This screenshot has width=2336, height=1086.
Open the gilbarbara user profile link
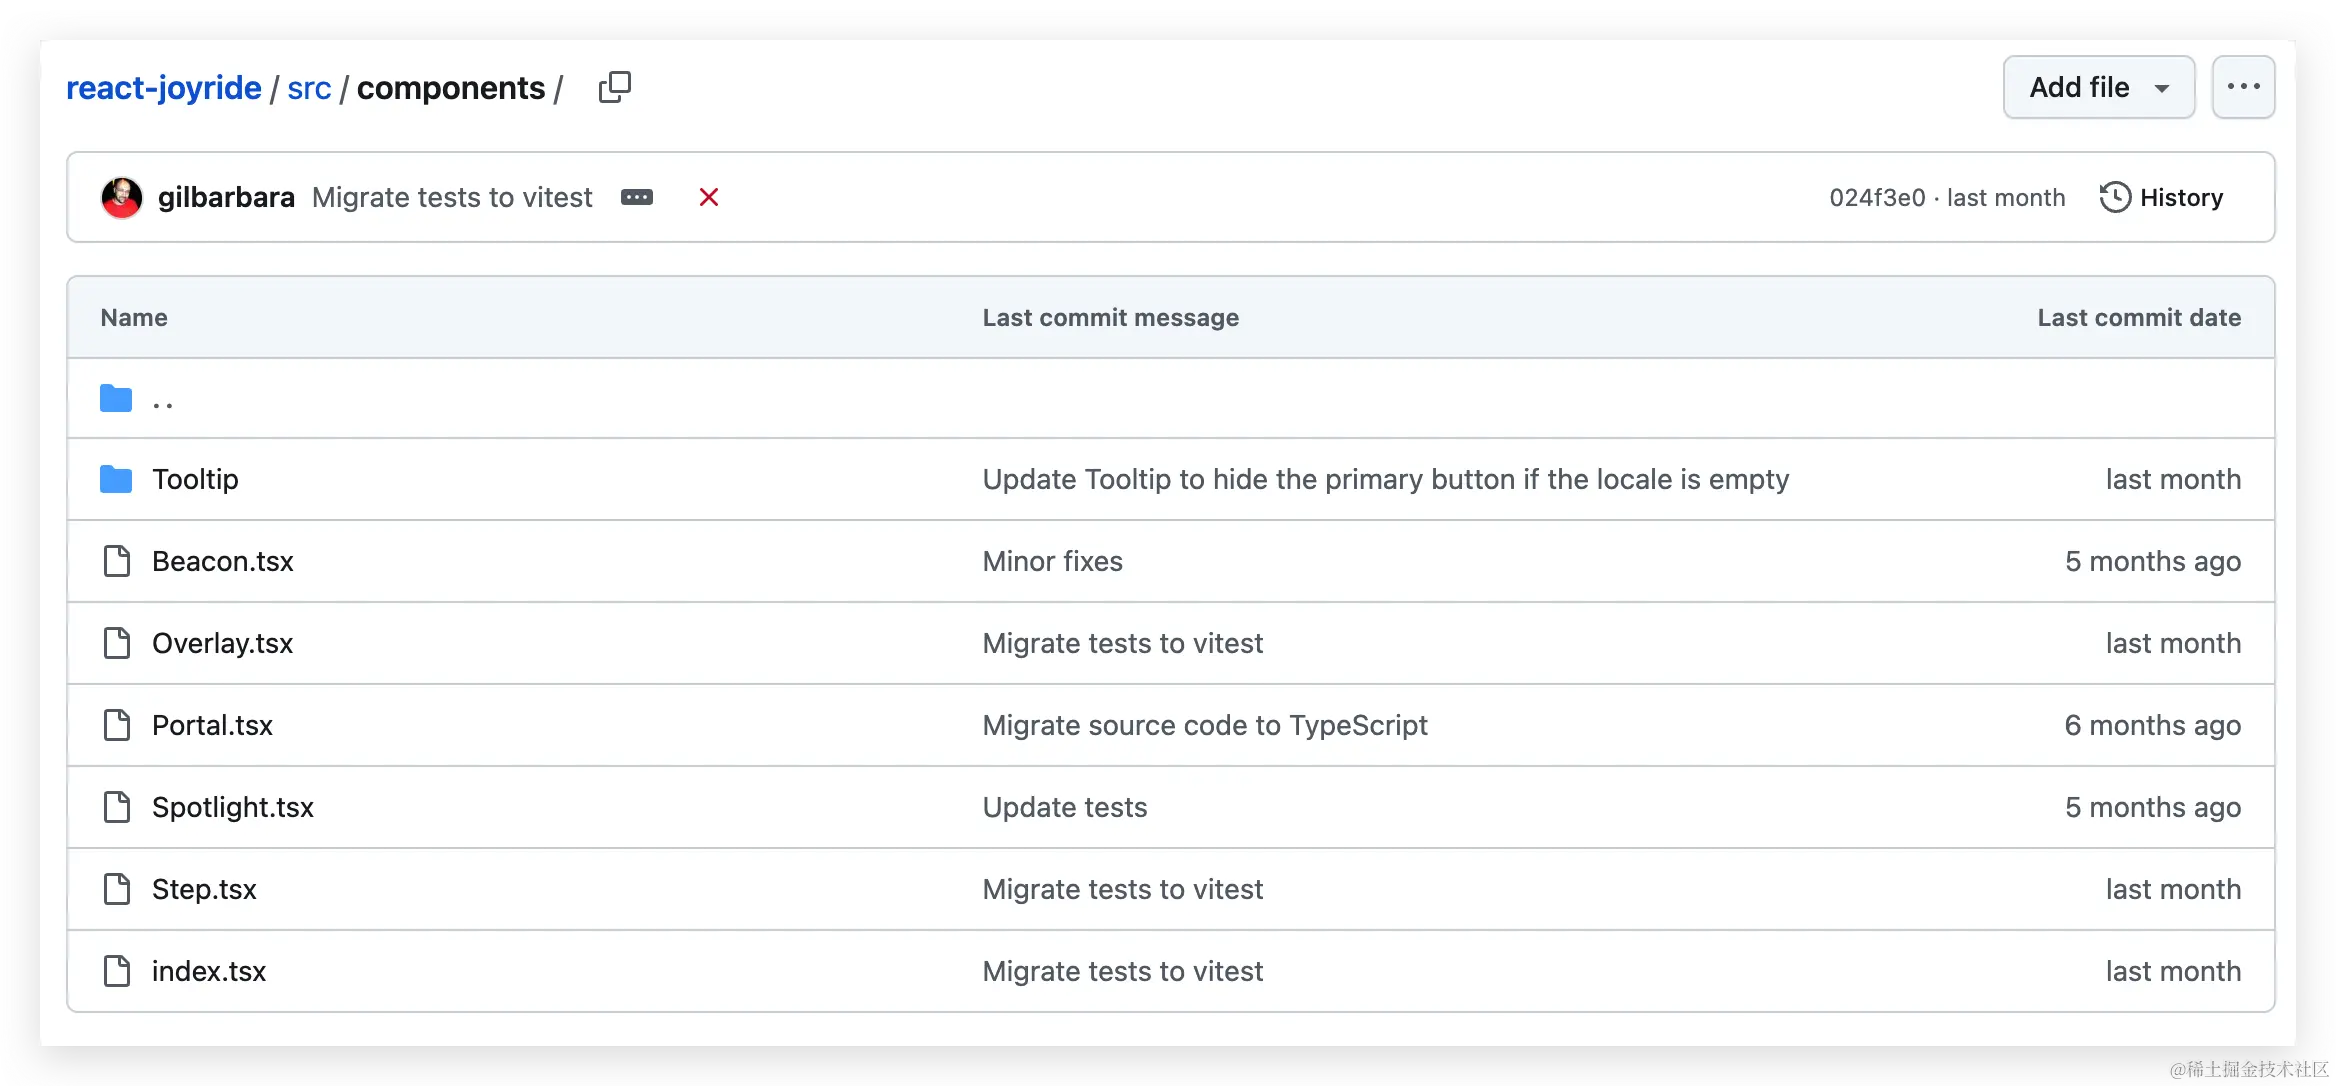coord(226,197)
